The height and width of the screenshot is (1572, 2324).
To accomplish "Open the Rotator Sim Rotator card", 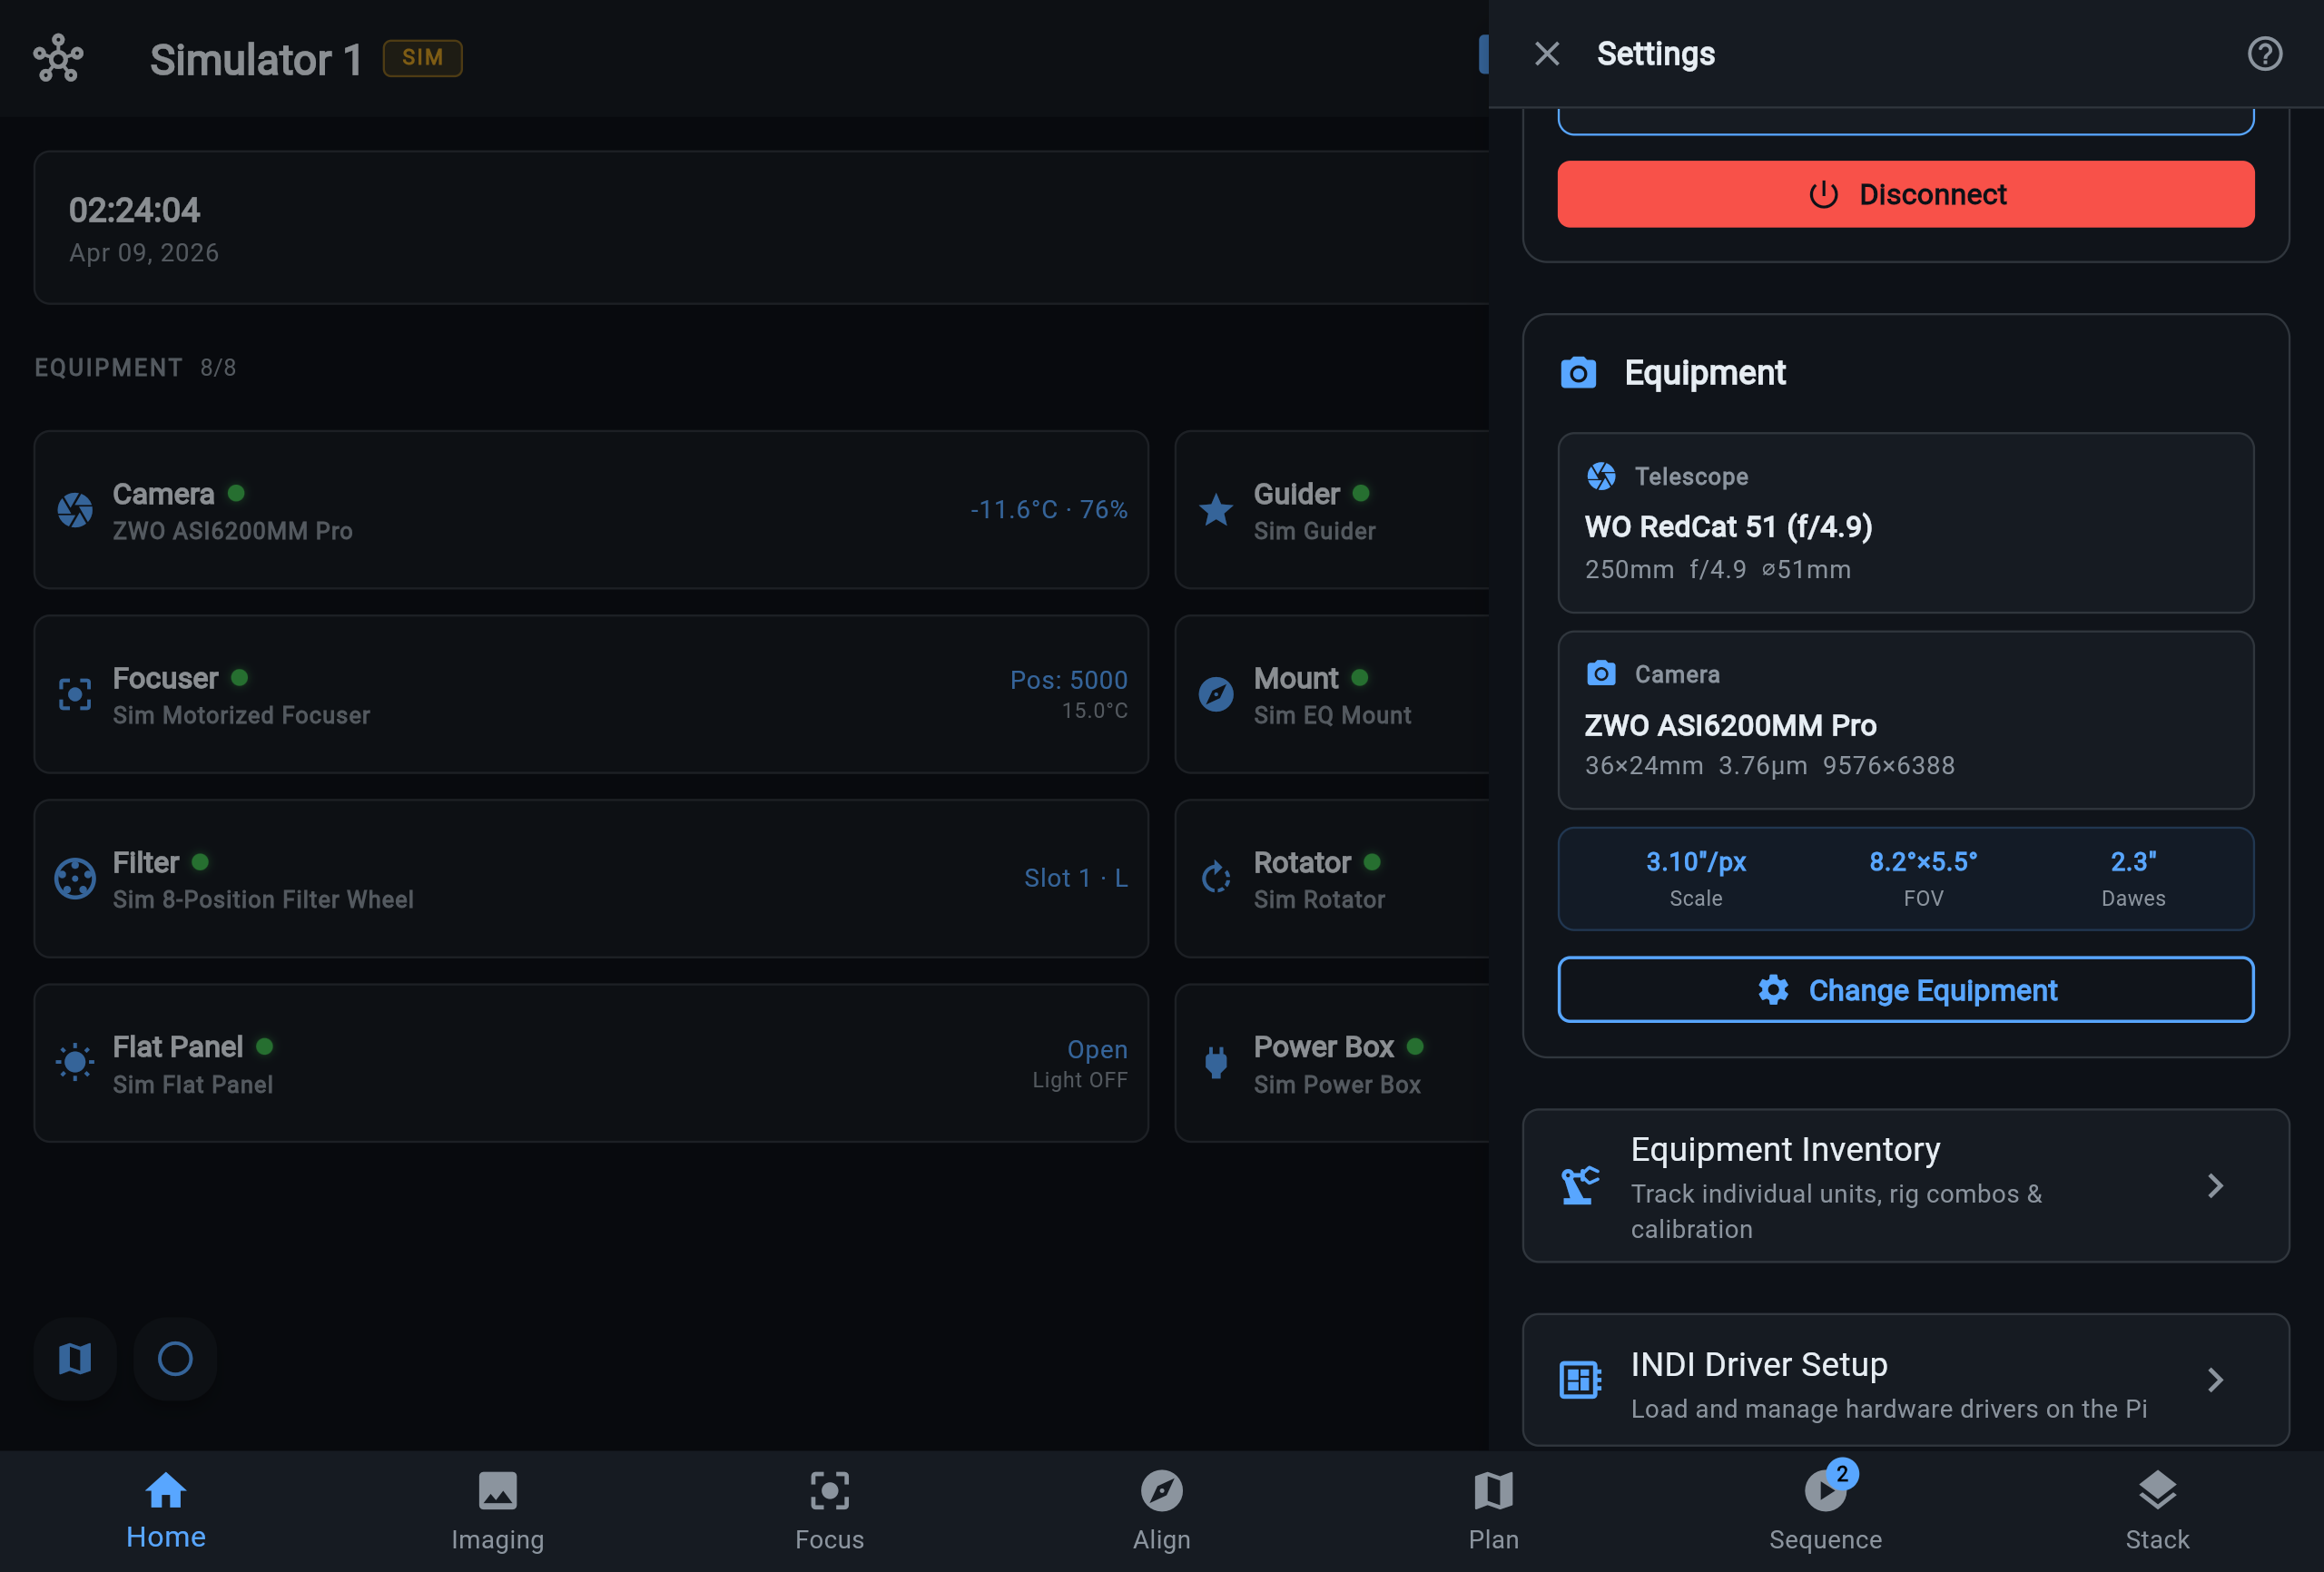I will (1332, 879).
